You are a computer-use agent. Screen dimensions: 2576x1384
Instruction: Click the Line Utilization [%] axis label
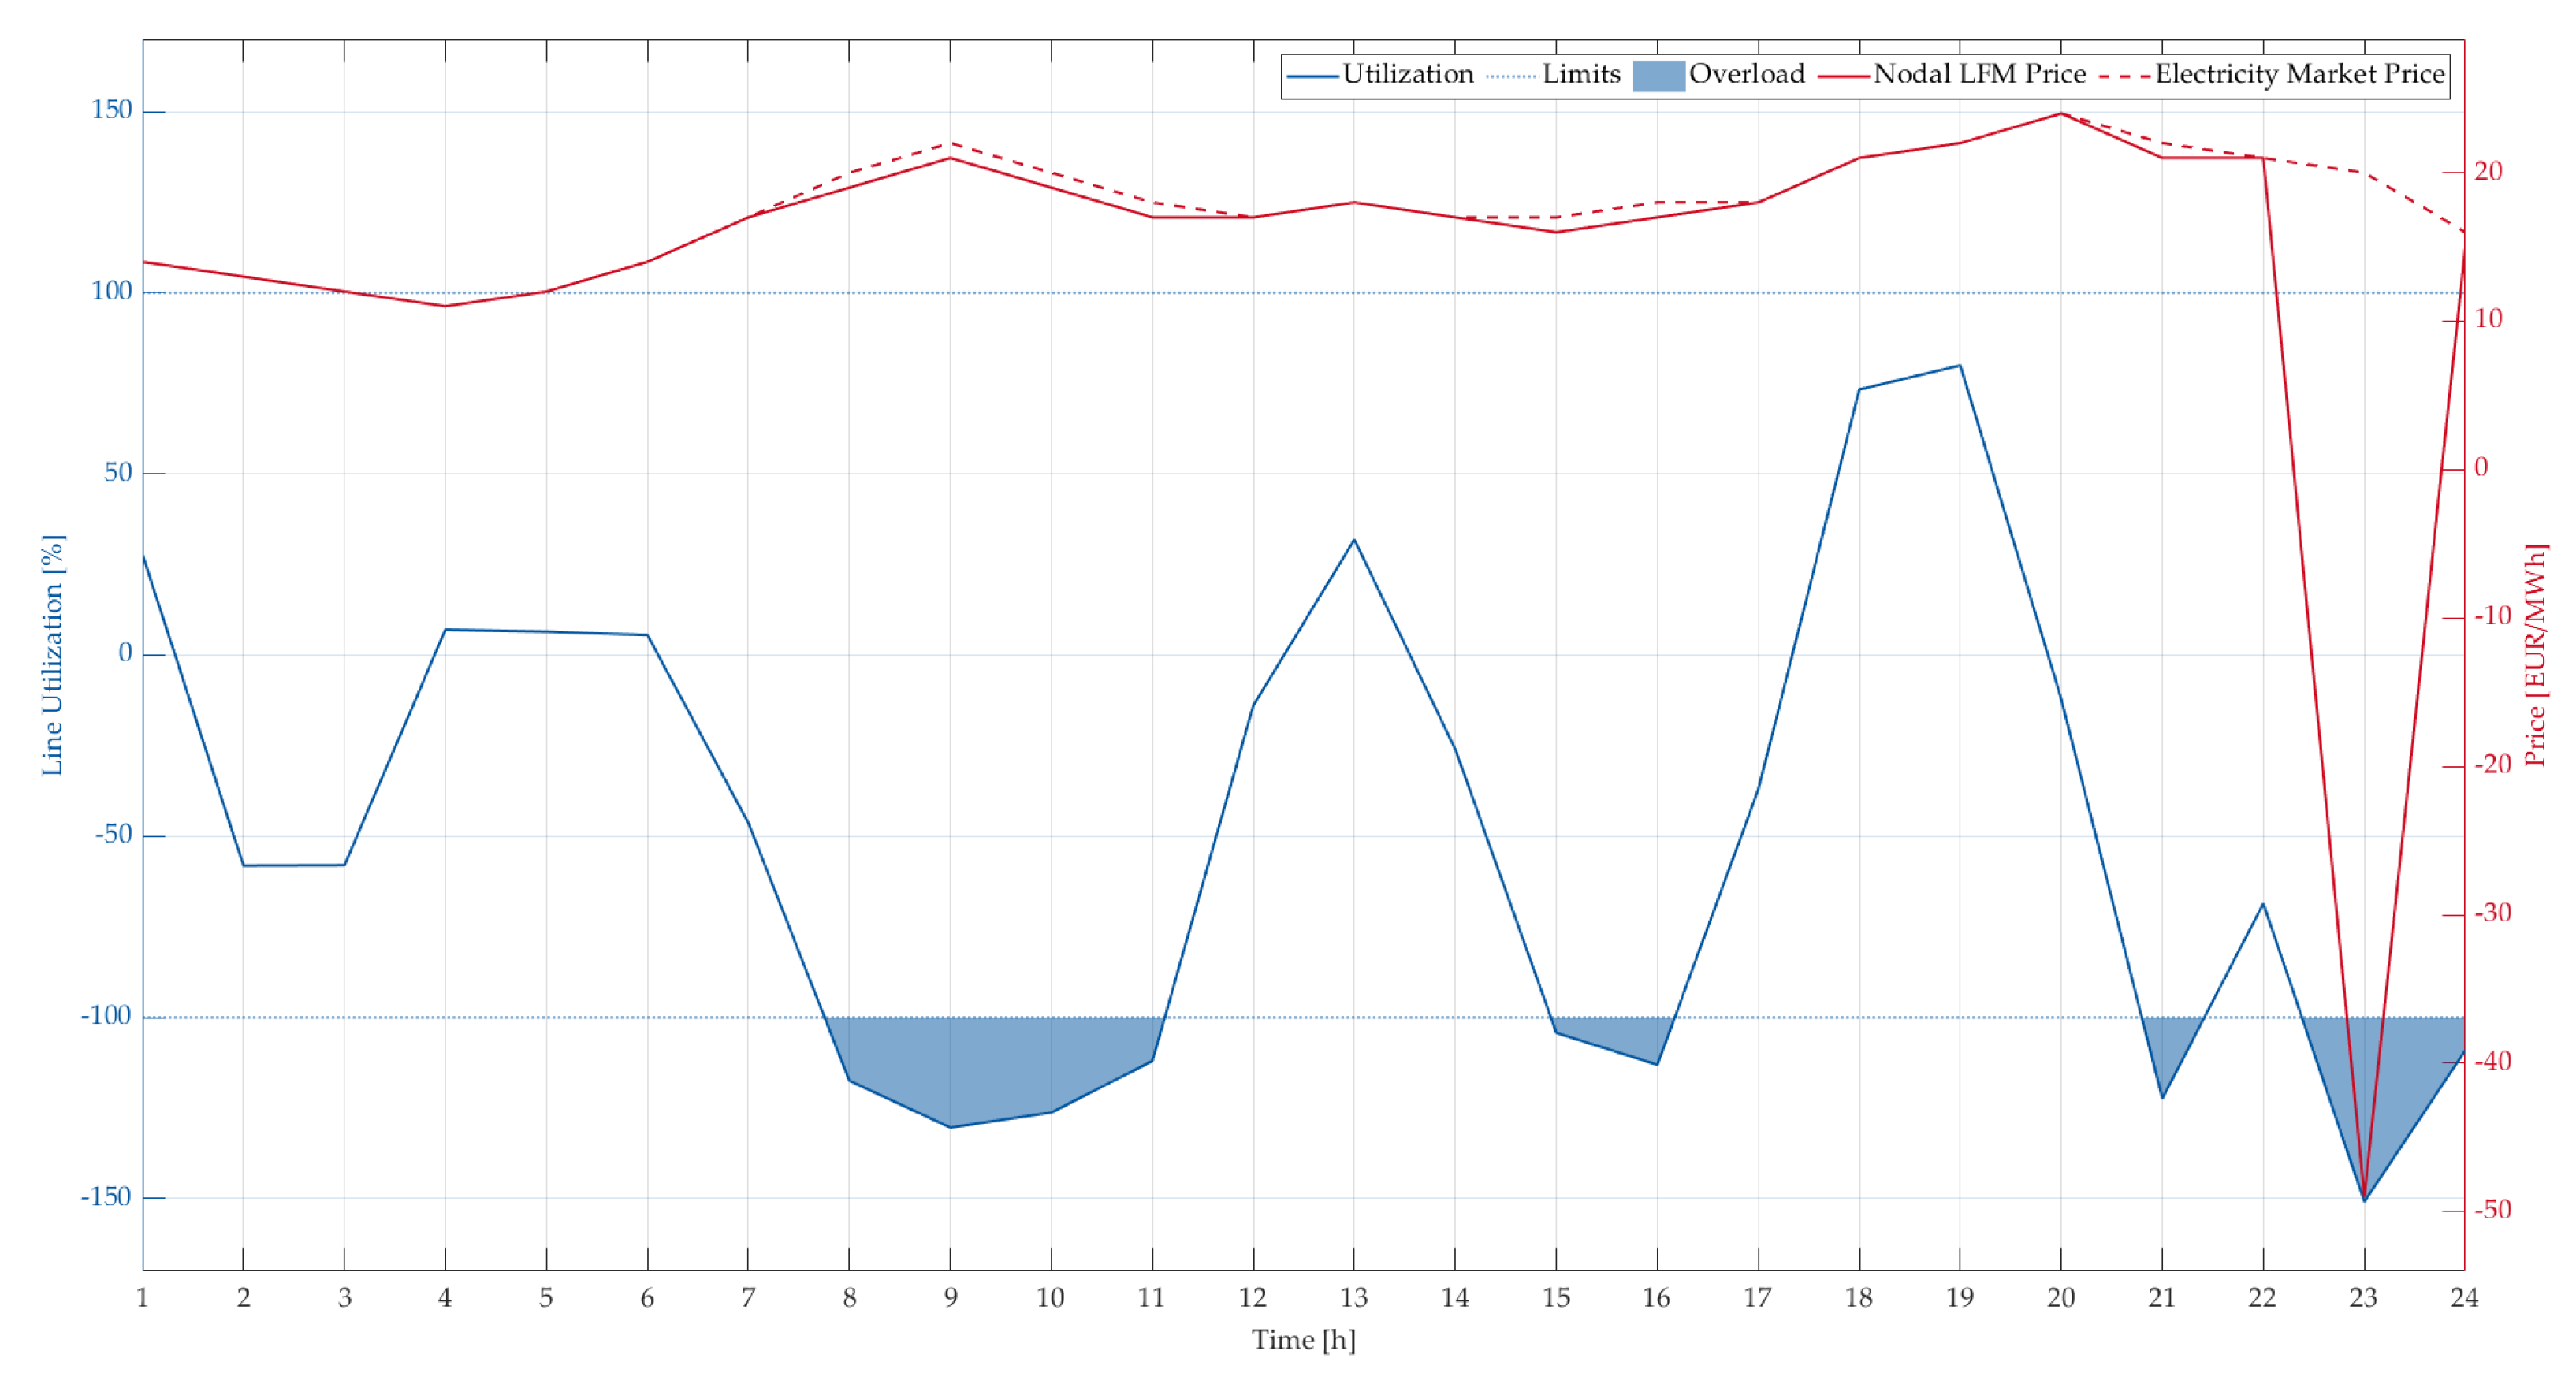pos(52,655)
